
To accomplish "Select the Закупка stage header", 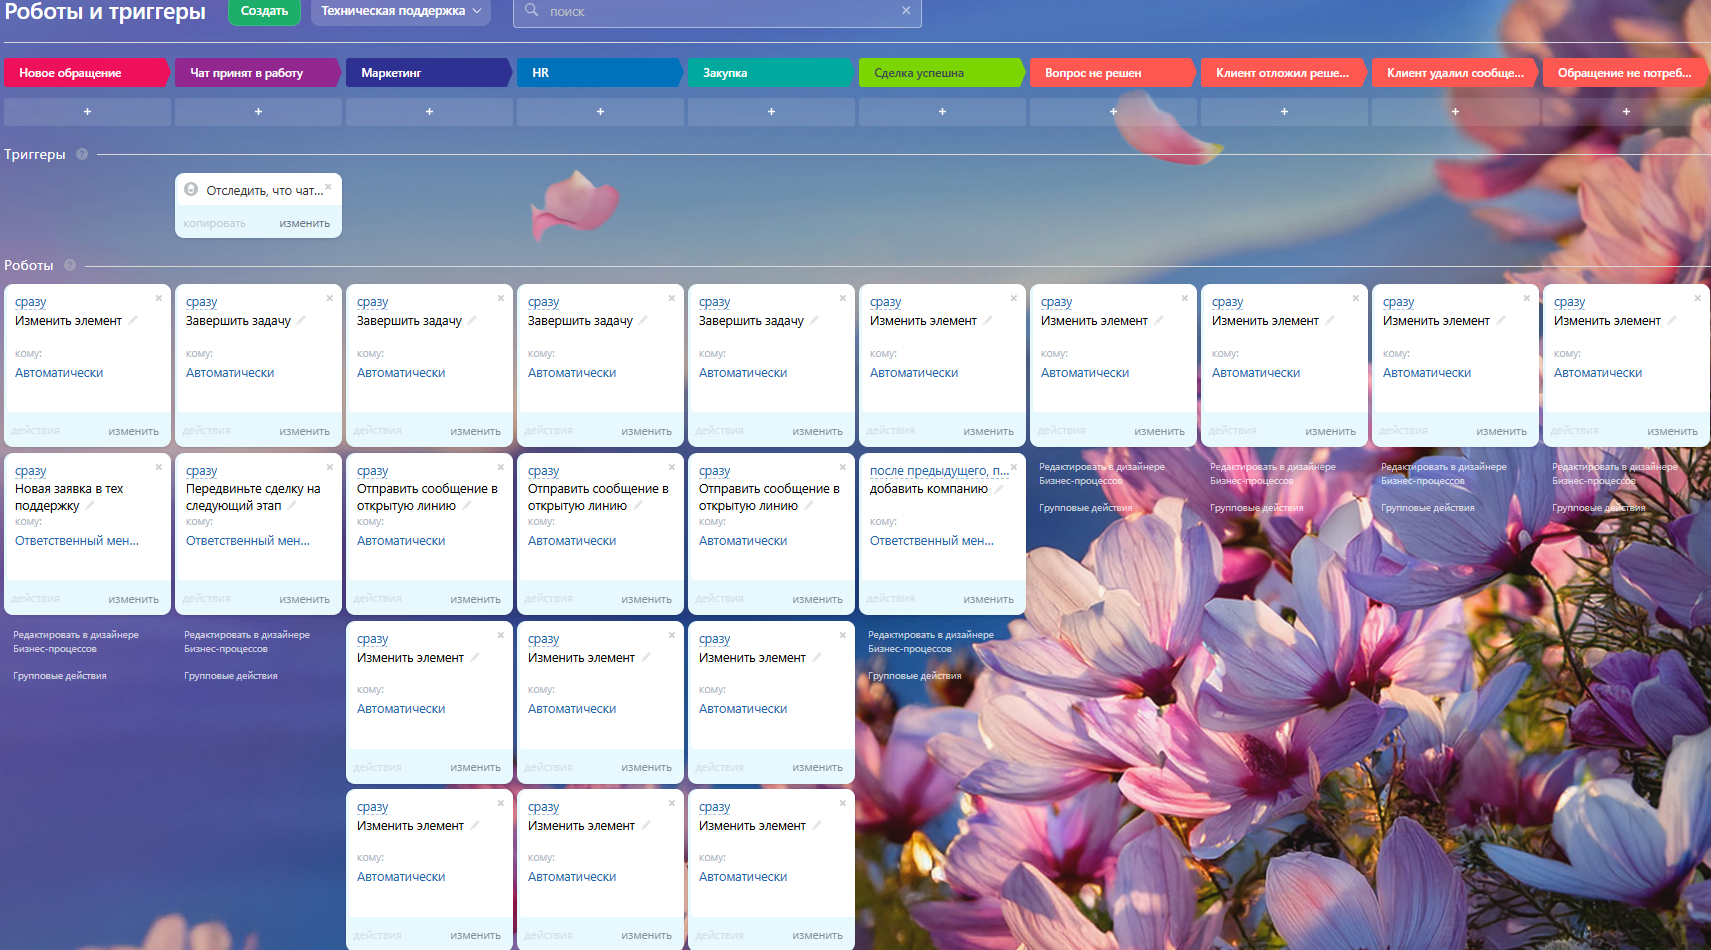I will (771, 73).
